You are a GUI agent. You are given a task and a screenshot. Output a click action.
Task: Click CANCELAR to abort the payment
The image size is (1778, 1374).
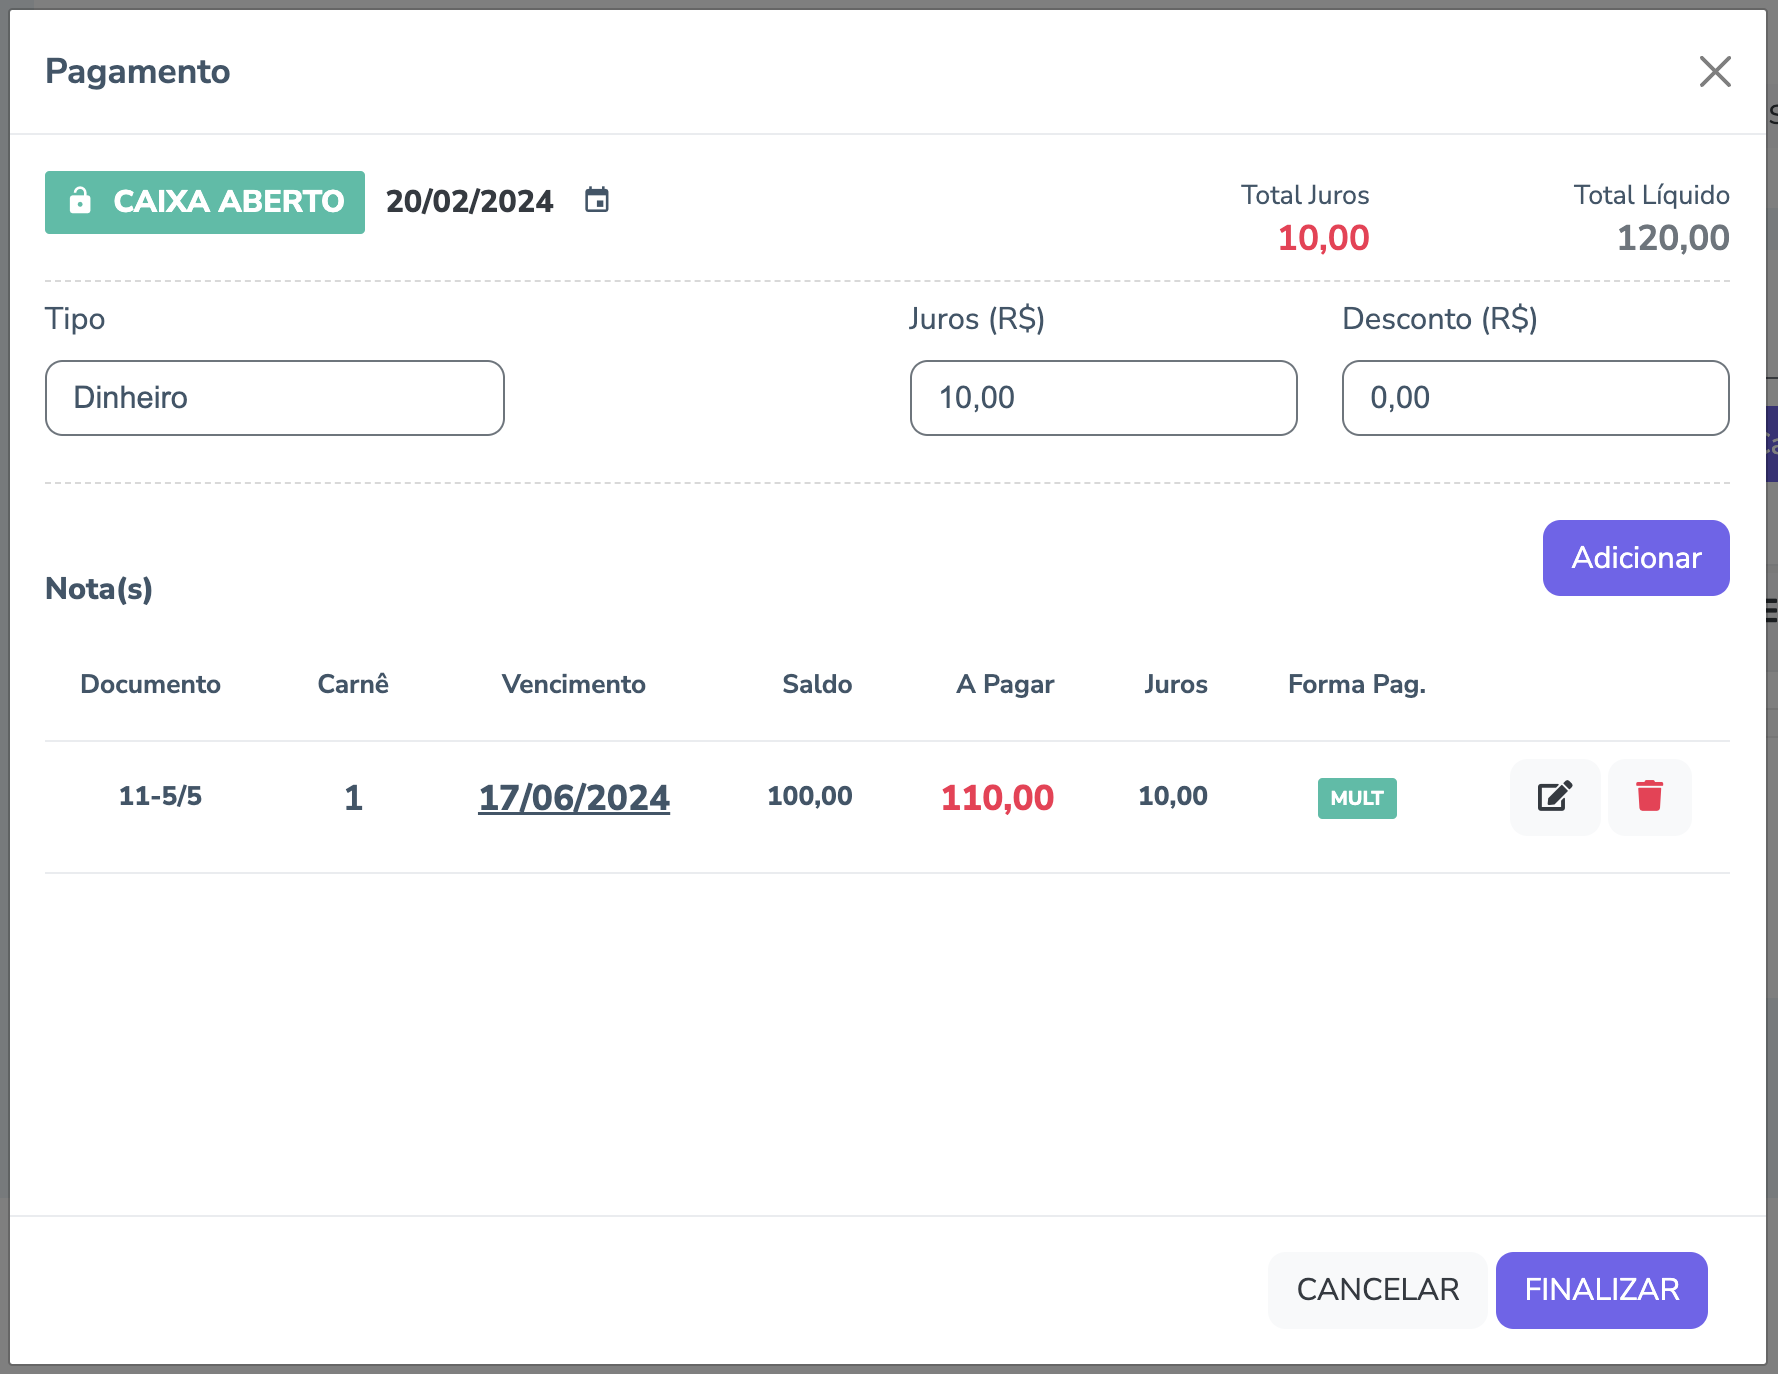pos(1377,1290)
